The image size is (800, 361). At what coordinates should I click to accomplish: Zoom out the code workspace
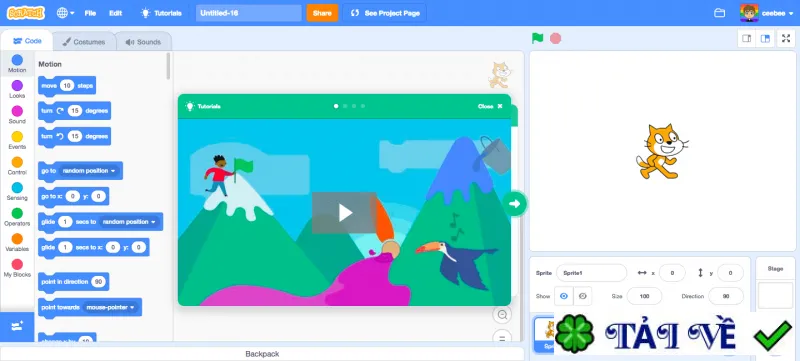(x=502, y=315)
